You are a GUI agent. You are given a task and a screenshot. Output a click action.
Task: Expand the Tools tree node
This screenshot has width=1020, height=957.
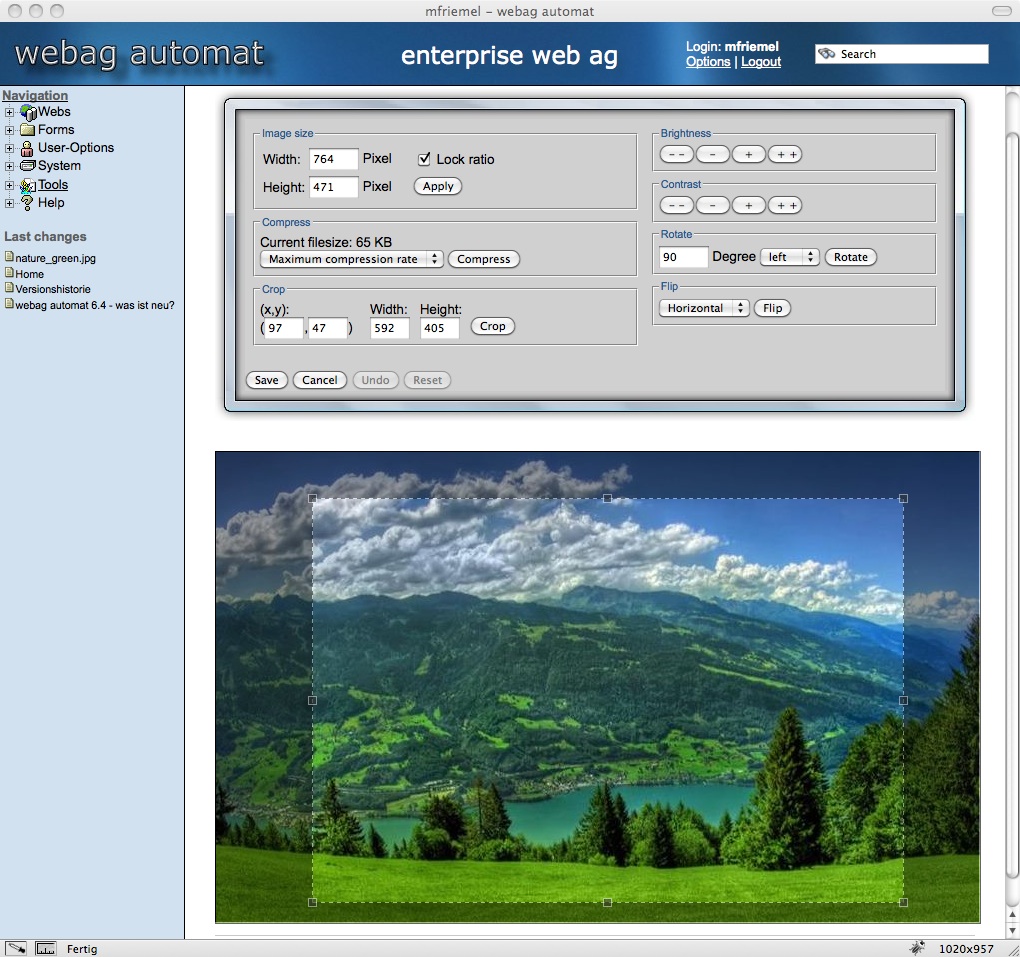[10, 185]
